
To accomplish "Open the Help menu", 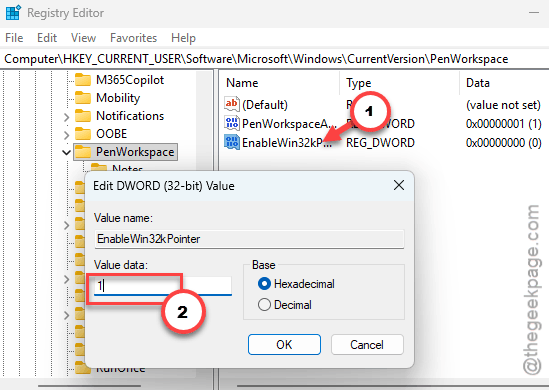I will click(x=183, y=38).
